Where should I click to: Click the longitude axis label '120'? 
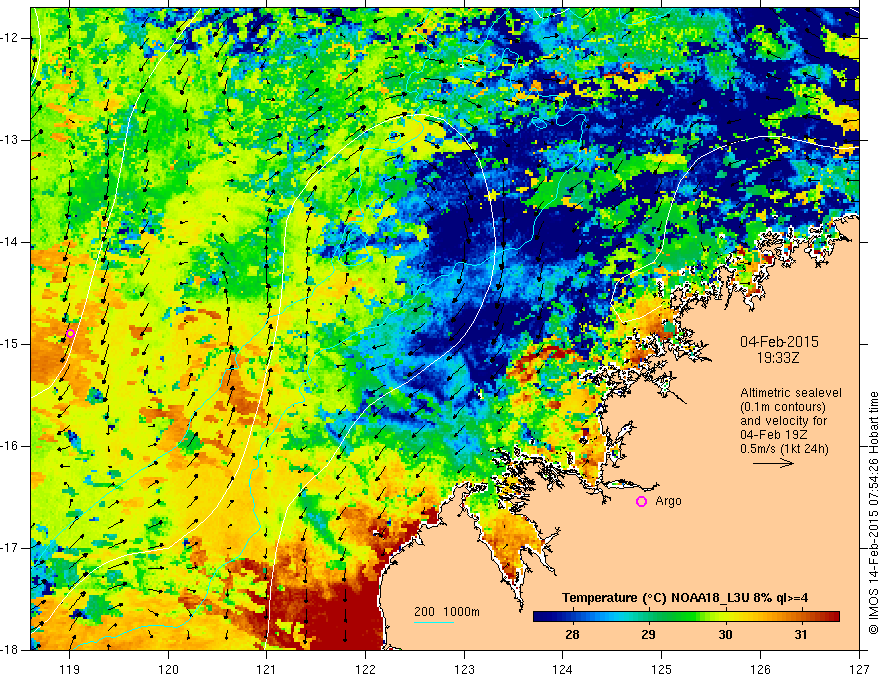tap(168, 669)
